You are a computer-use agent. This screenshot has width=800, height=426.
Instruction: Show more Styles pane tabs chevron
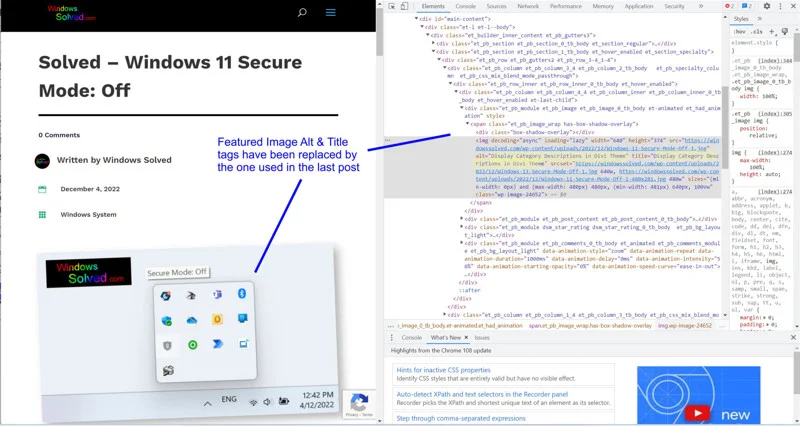pos(760,19)
